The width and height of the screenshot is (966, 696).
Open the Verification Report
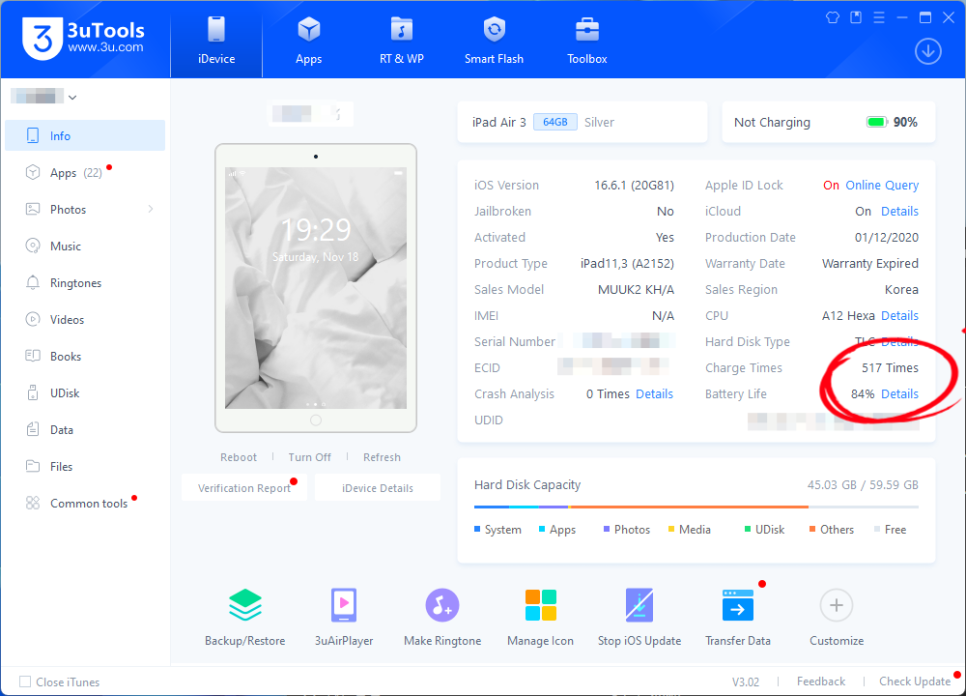[x=244, y=488]
